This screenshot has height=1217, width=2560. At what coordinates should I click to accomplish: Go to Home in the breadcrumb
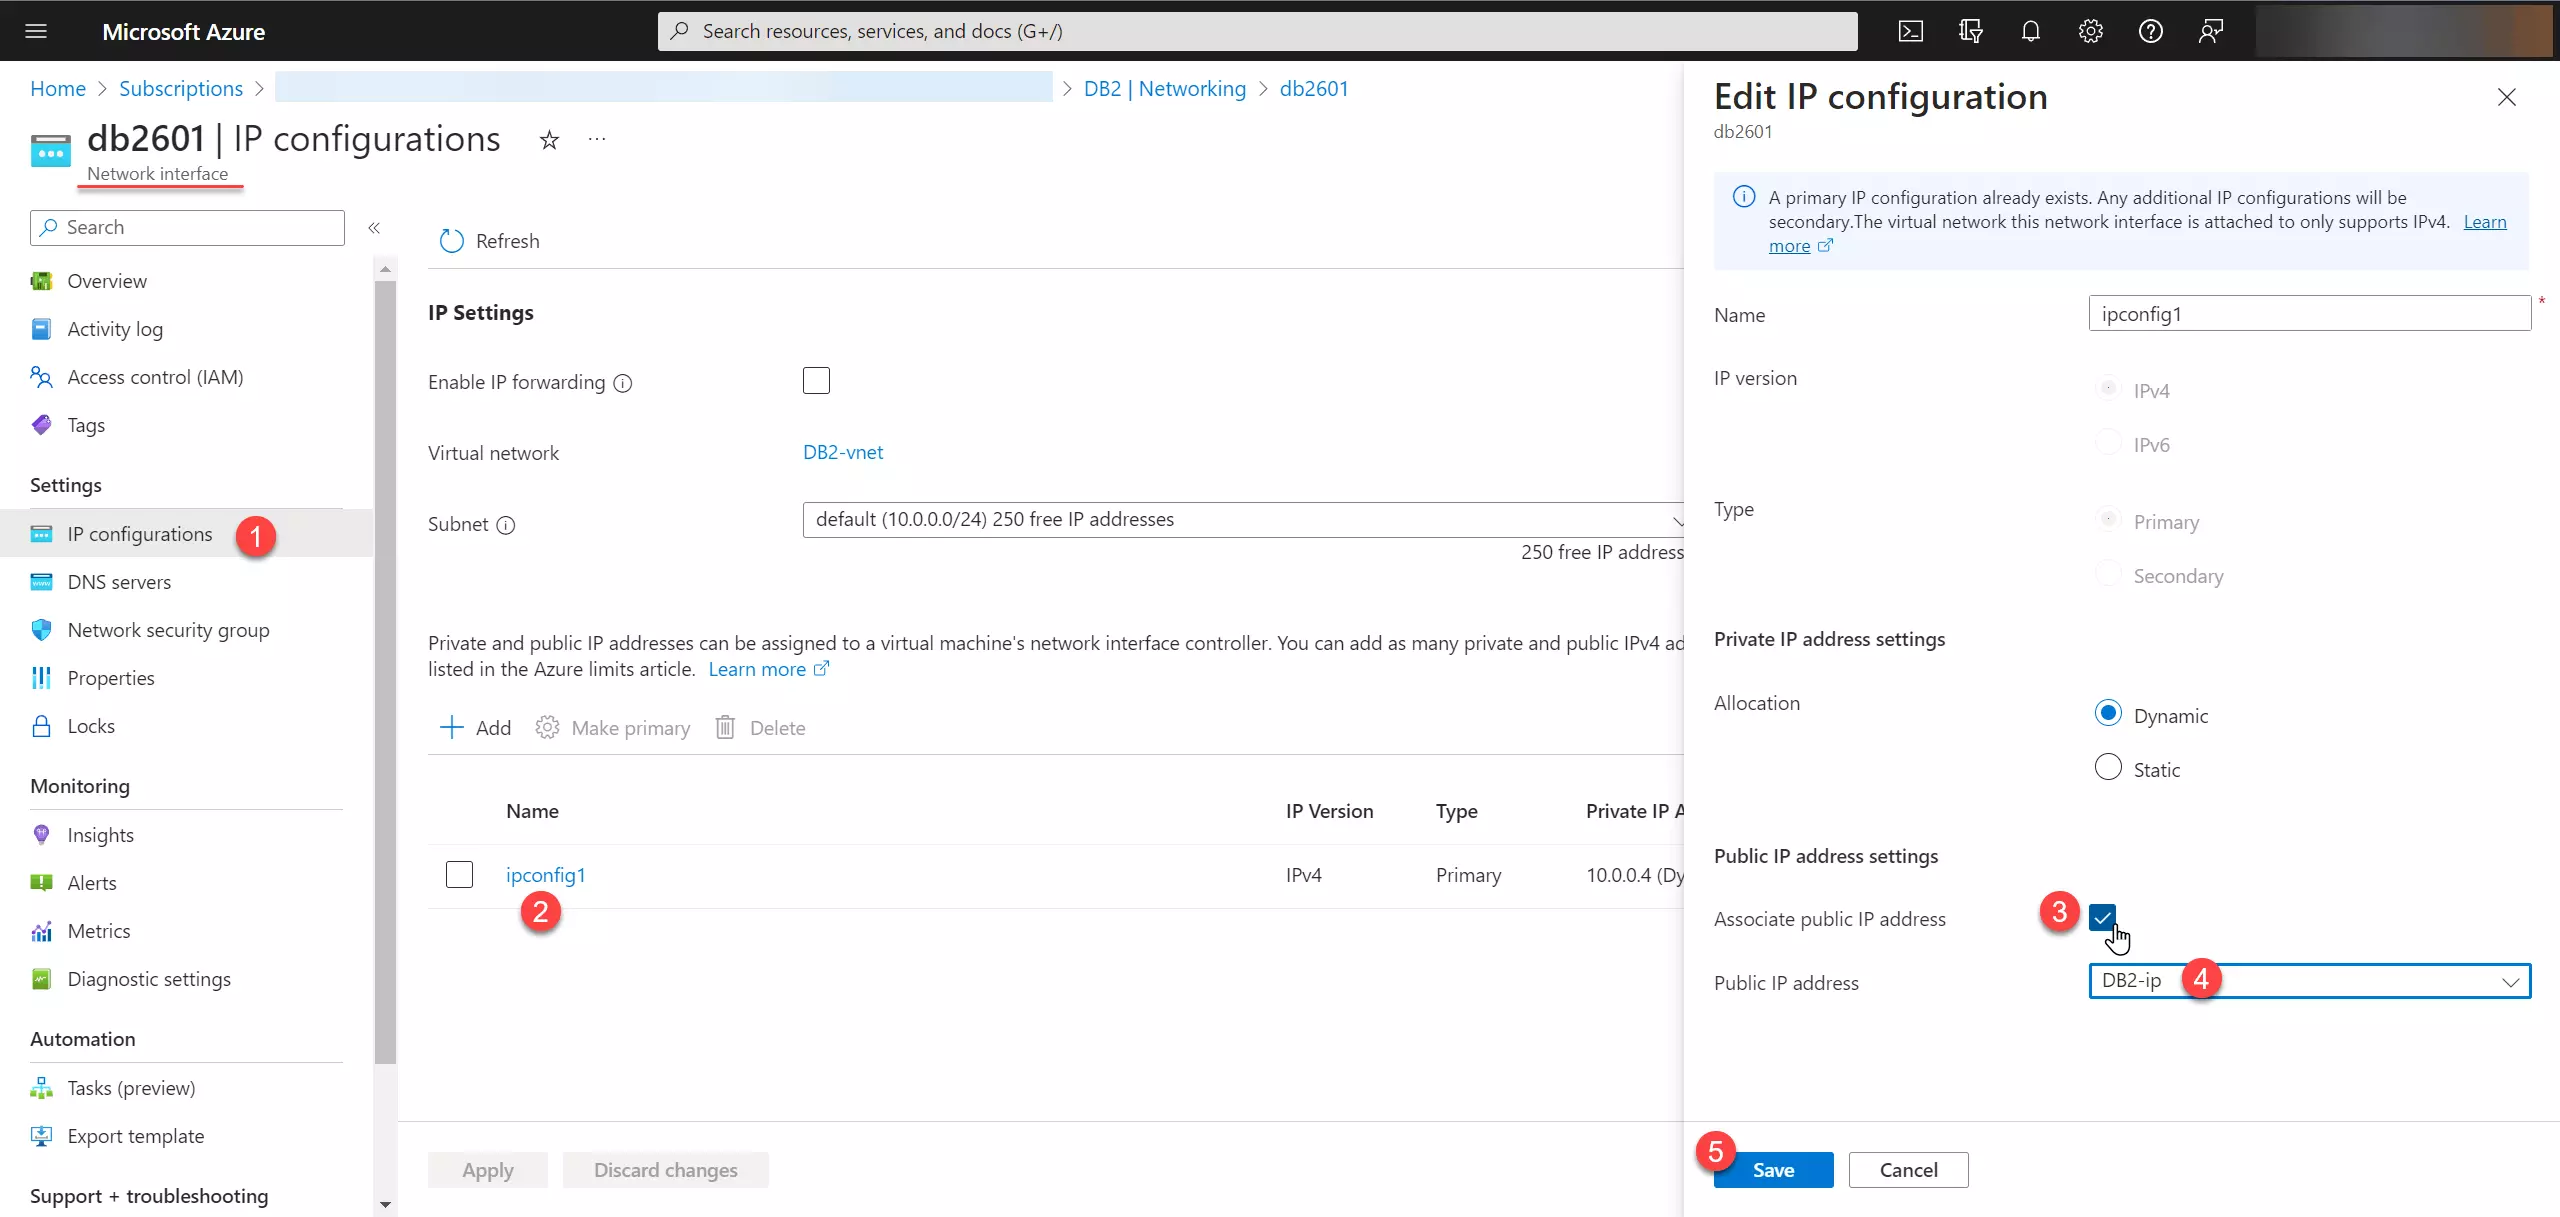58,88
